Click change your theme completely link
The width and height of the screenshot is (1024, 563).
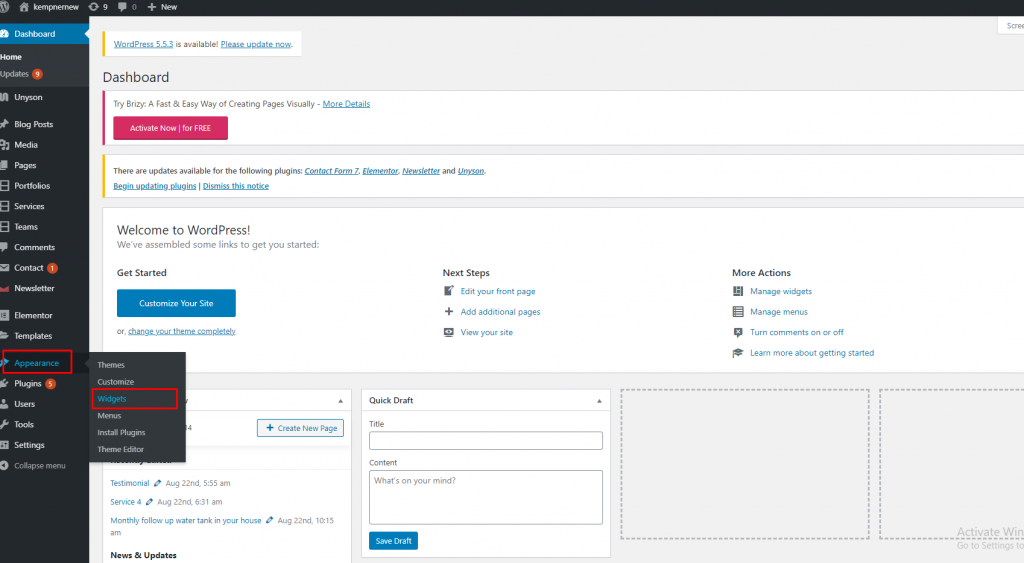pos(182,331)
